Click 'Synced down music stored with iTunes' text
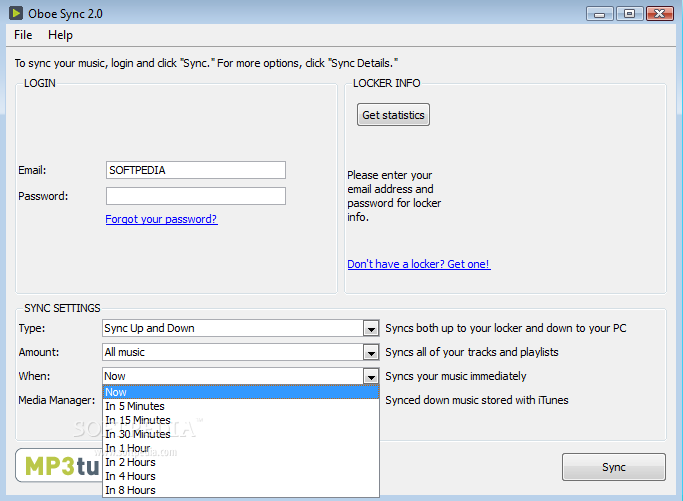Image resolution: width=683 pixels, height=501 pixels. [477, 400]
